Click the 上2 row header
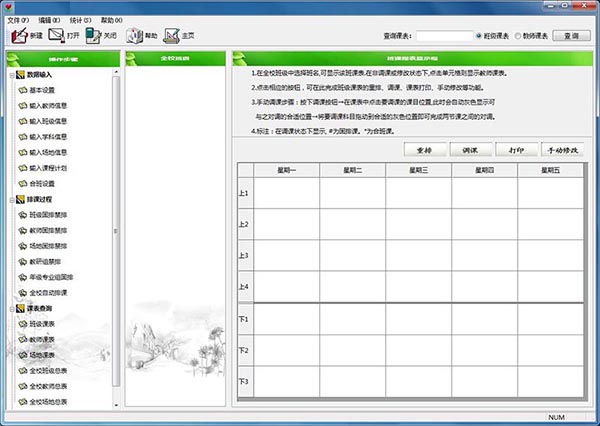Viewport: 600px width, 426px height. [245, 224]
